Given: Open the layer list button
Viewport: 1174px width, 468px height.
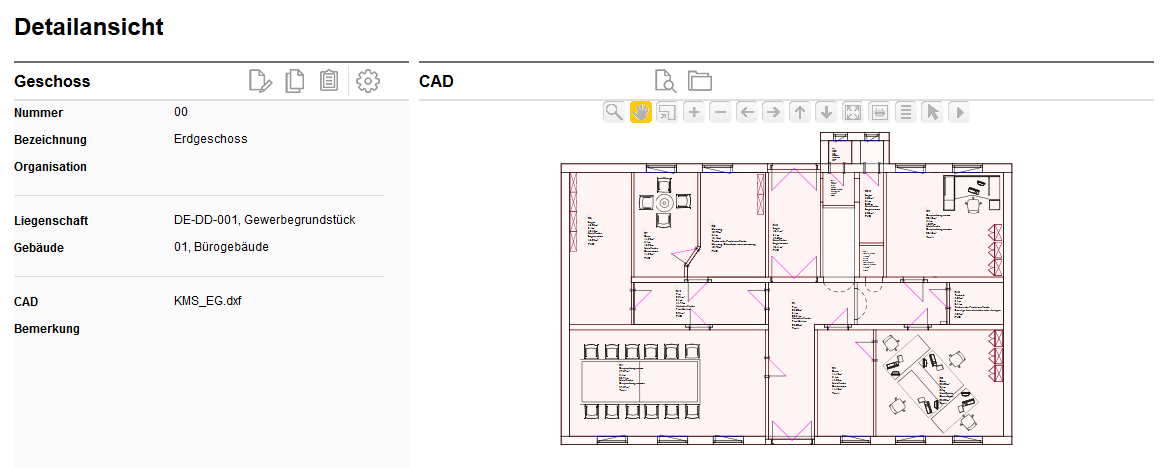Looking at the screenshot, I should point(906,112).
